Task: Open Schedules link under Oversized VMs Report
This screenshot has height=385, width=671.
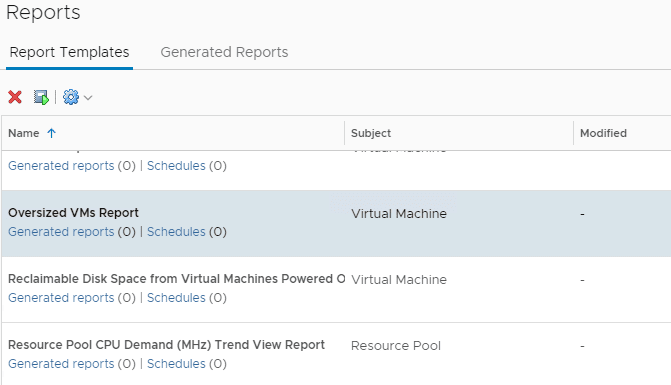Action: tap(176, 232)
